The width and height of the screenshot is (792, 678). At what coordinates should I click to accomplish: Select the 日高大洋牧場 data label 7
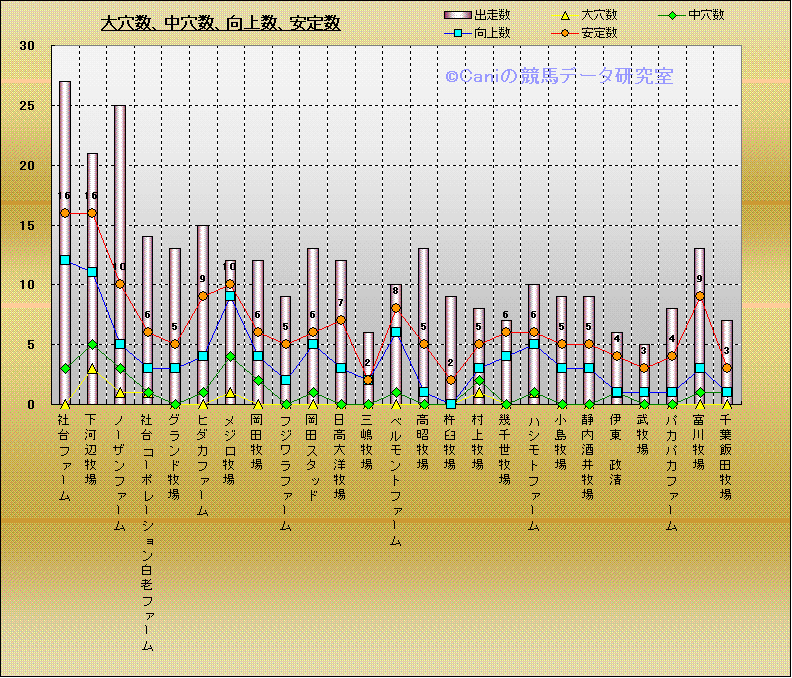click(341, 303)
